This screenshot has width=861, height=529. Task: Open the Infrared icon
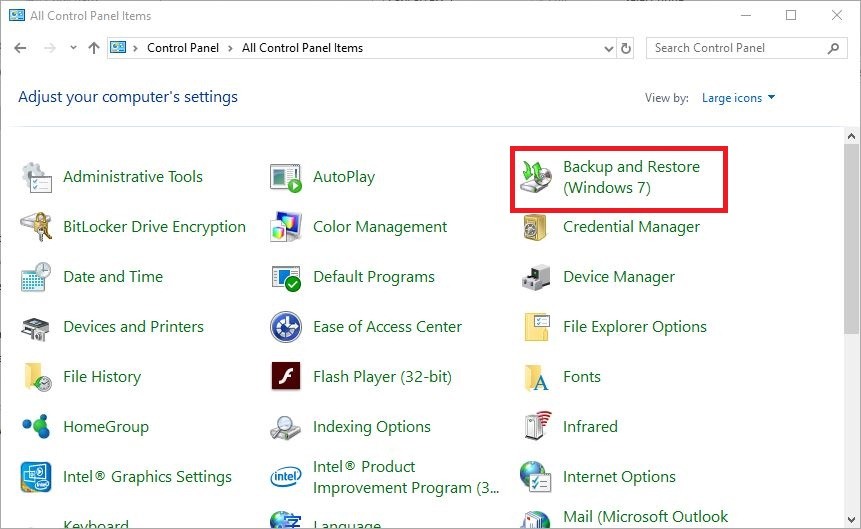click(538, 426)
